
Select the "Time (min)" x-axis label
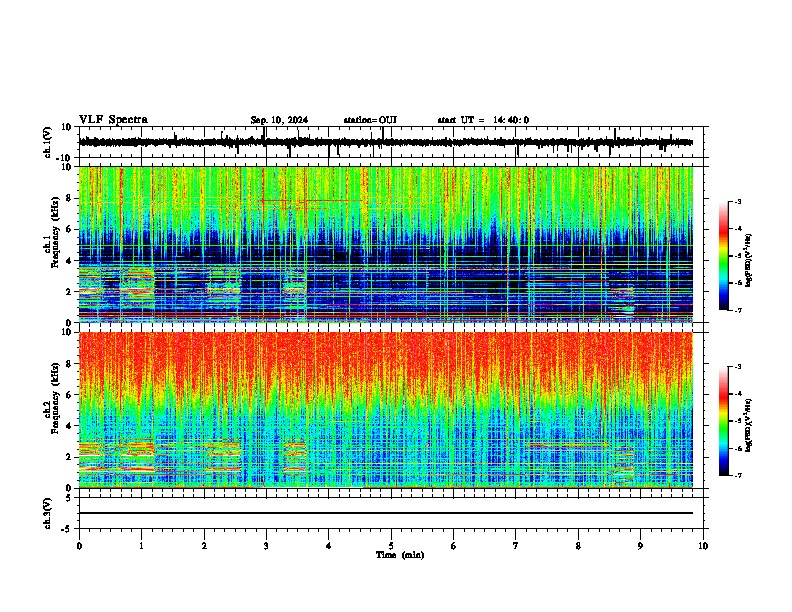click(x=400, y=555)
